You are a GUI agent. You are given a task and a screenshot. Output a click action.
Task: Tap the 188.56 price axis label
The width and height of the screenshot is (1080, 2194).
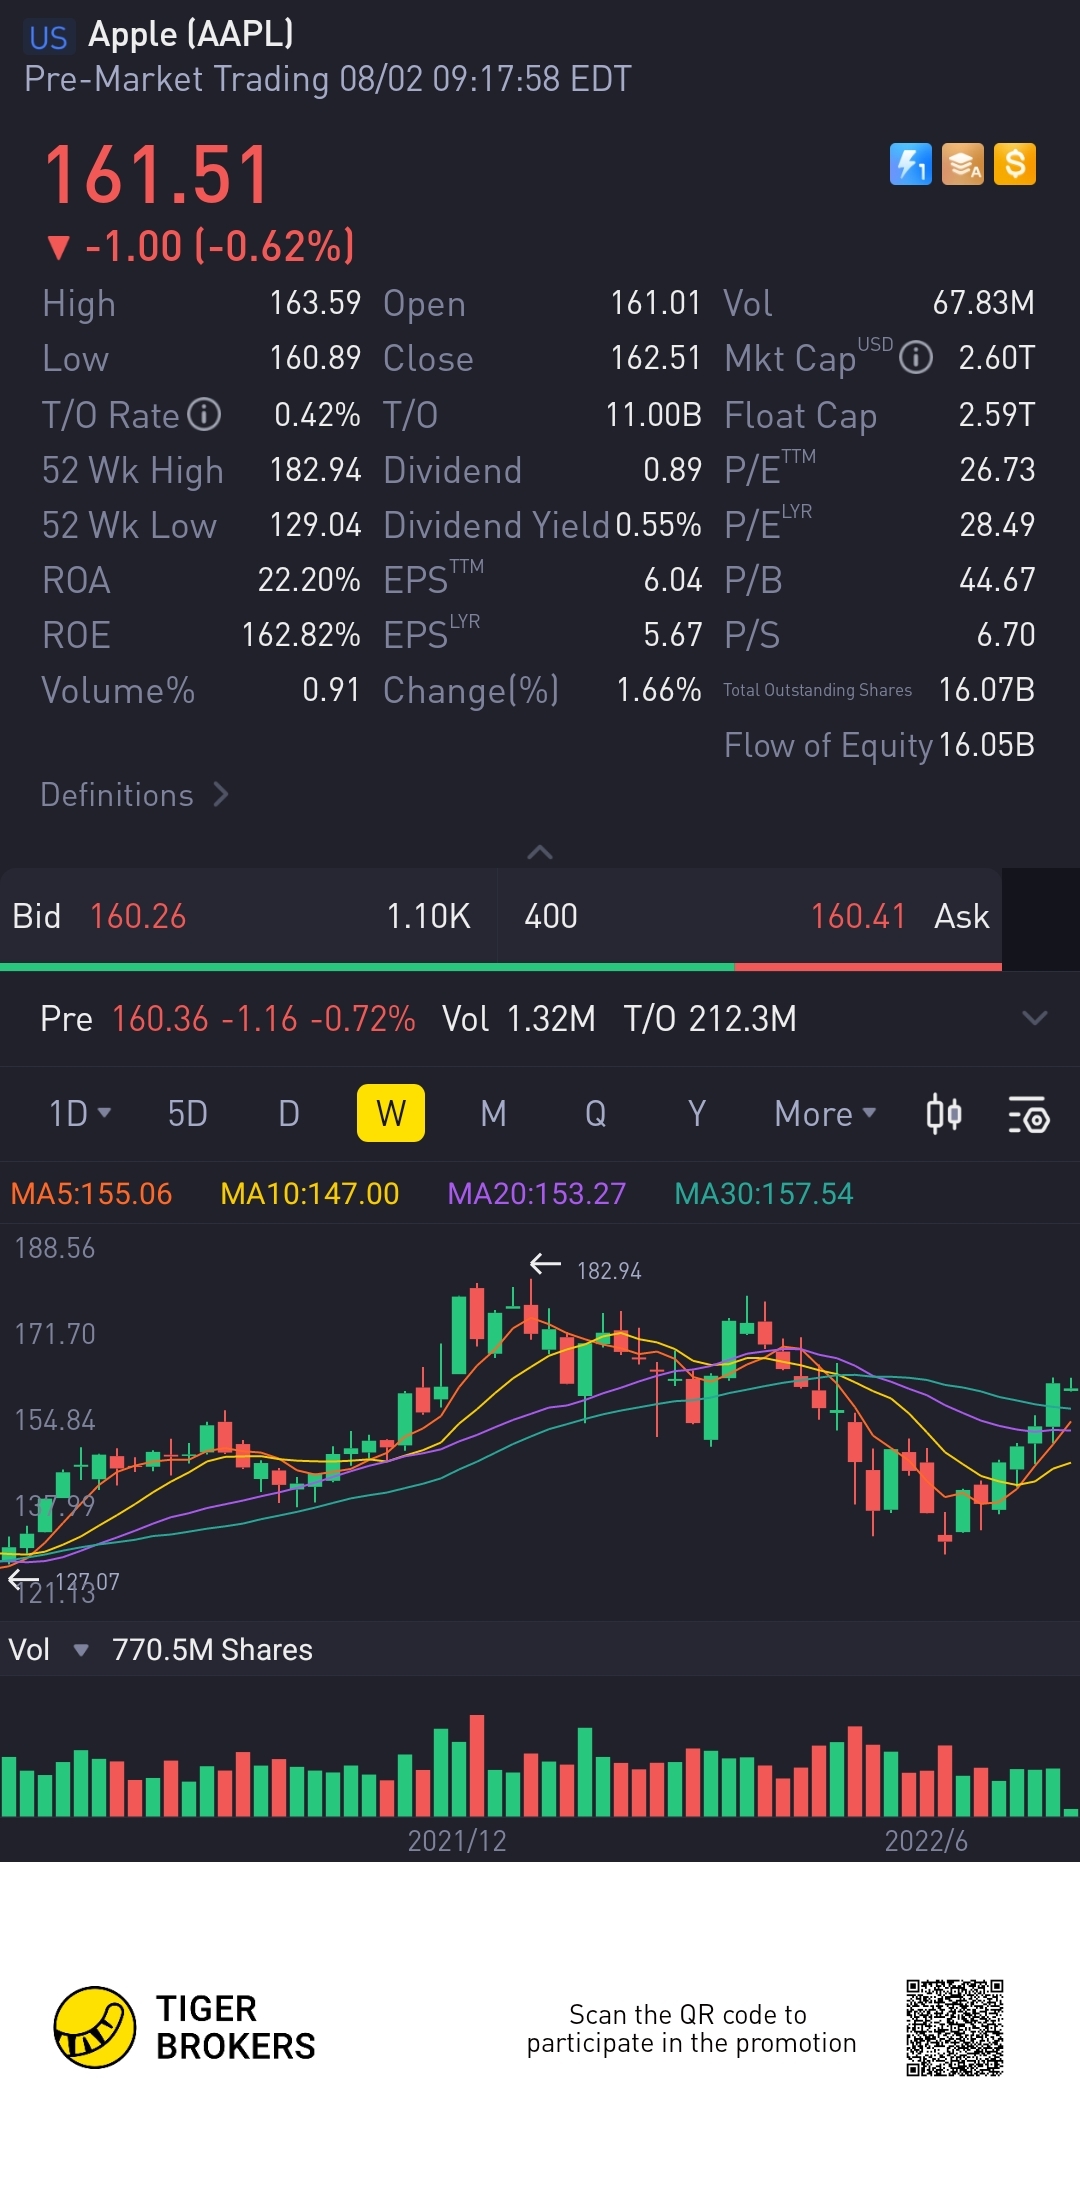click(55, 1247)
